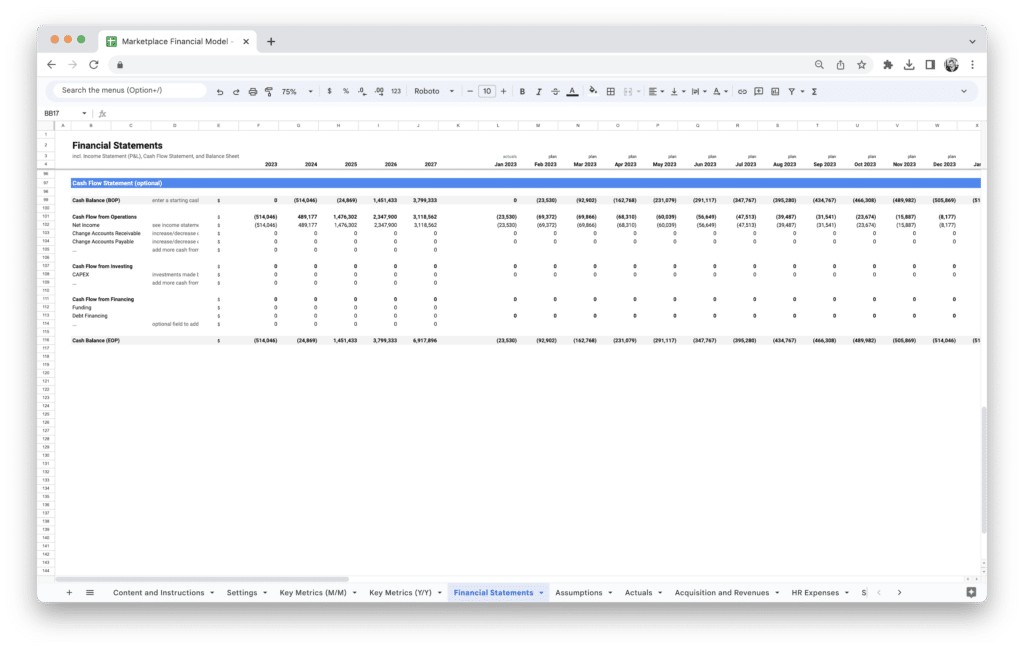Viewport: 1024px width, 651px height.
Task: Click the Functions sigma icon
Action: click(814, 91)
